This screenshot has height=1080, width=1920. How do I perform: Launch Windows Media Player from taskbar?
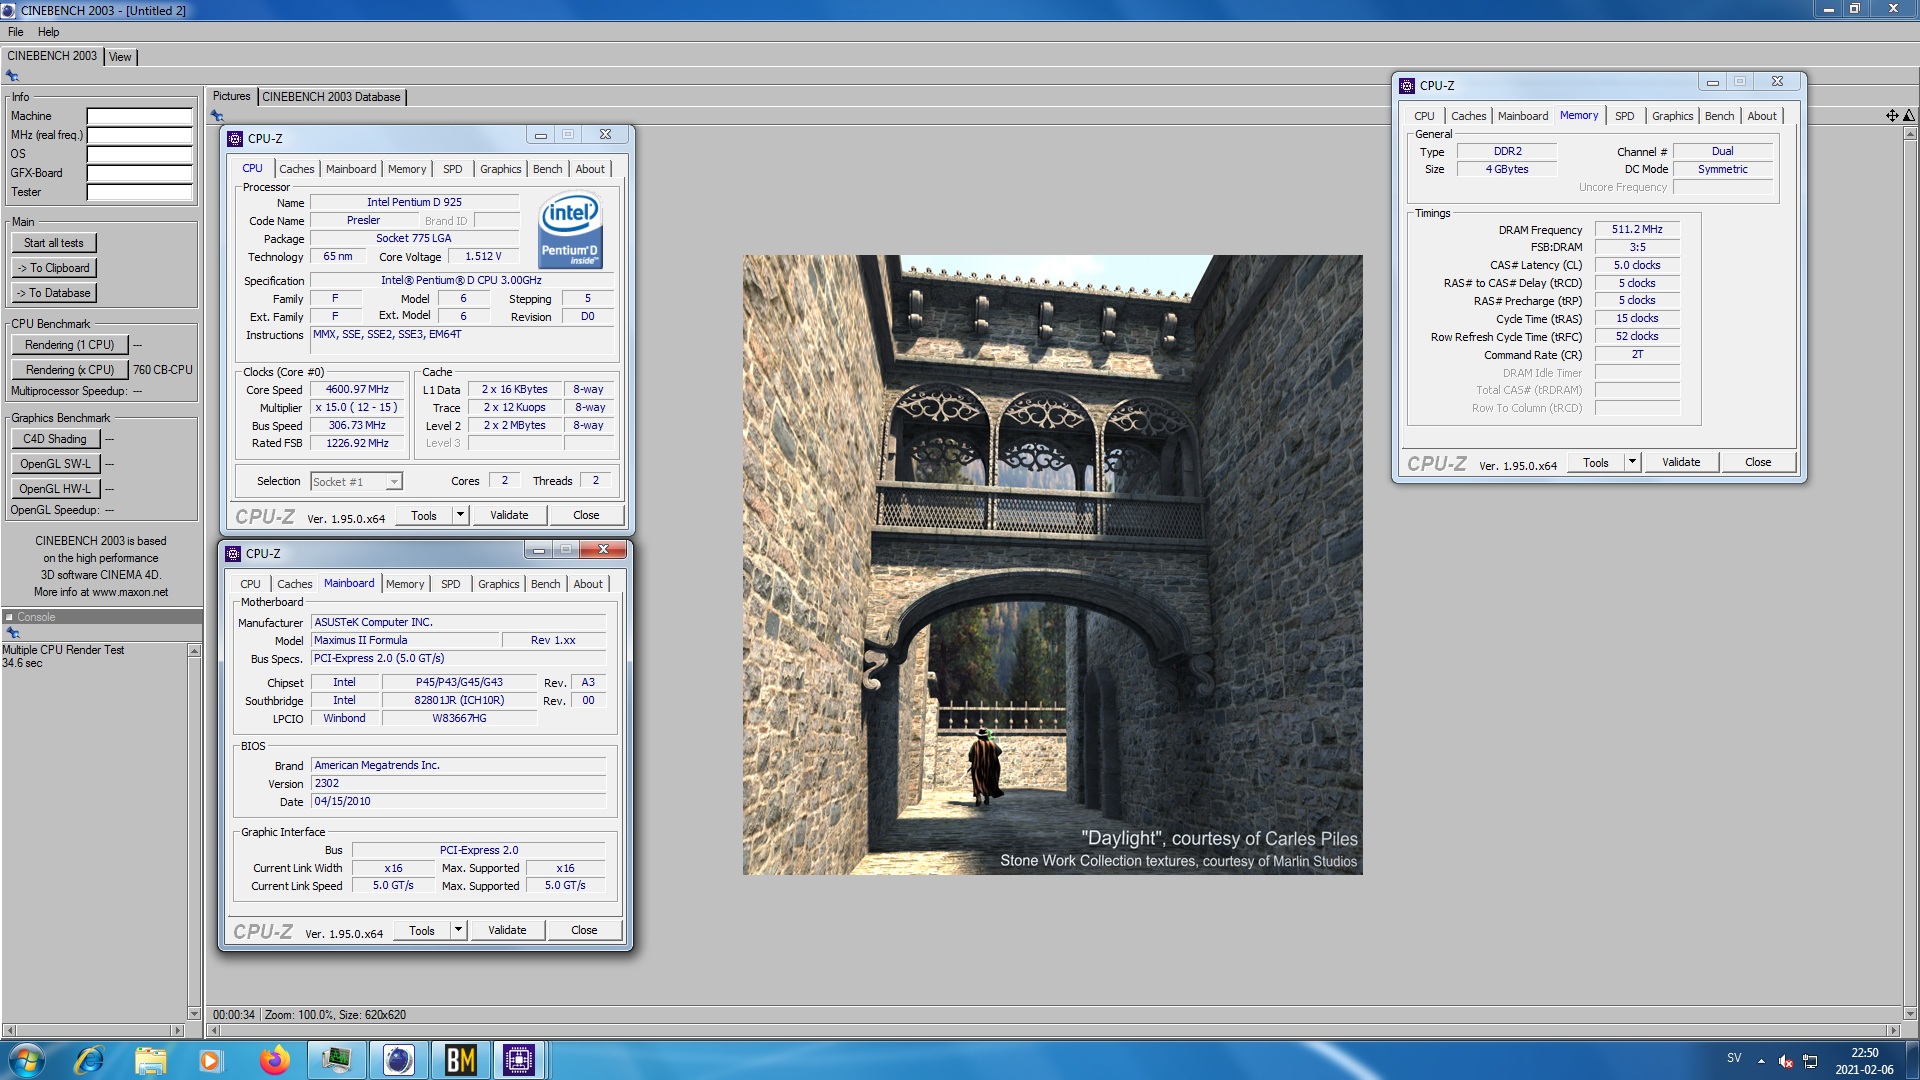click(210, 1060)
